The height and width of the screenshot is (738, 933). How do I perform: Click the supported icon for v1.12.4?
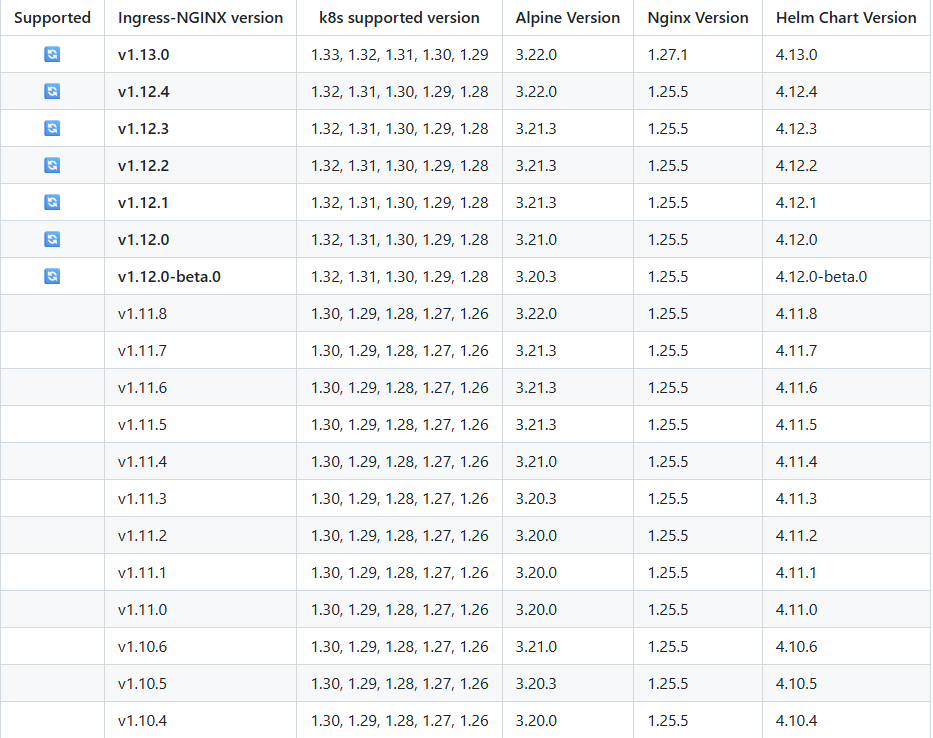[x=52, y=92]
